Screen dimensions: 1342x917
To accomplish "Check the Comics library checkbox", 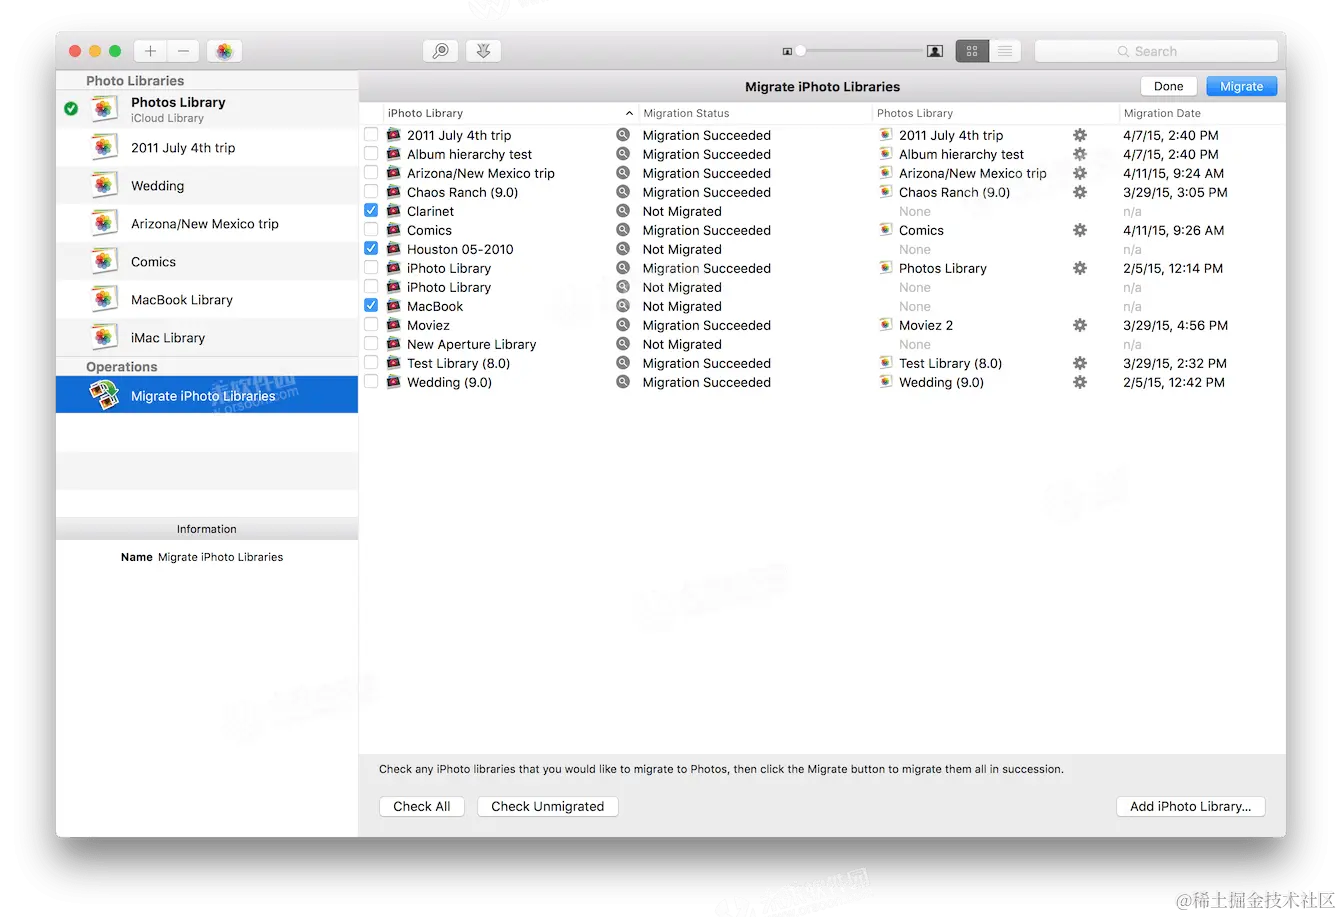I will click(371, 230).
